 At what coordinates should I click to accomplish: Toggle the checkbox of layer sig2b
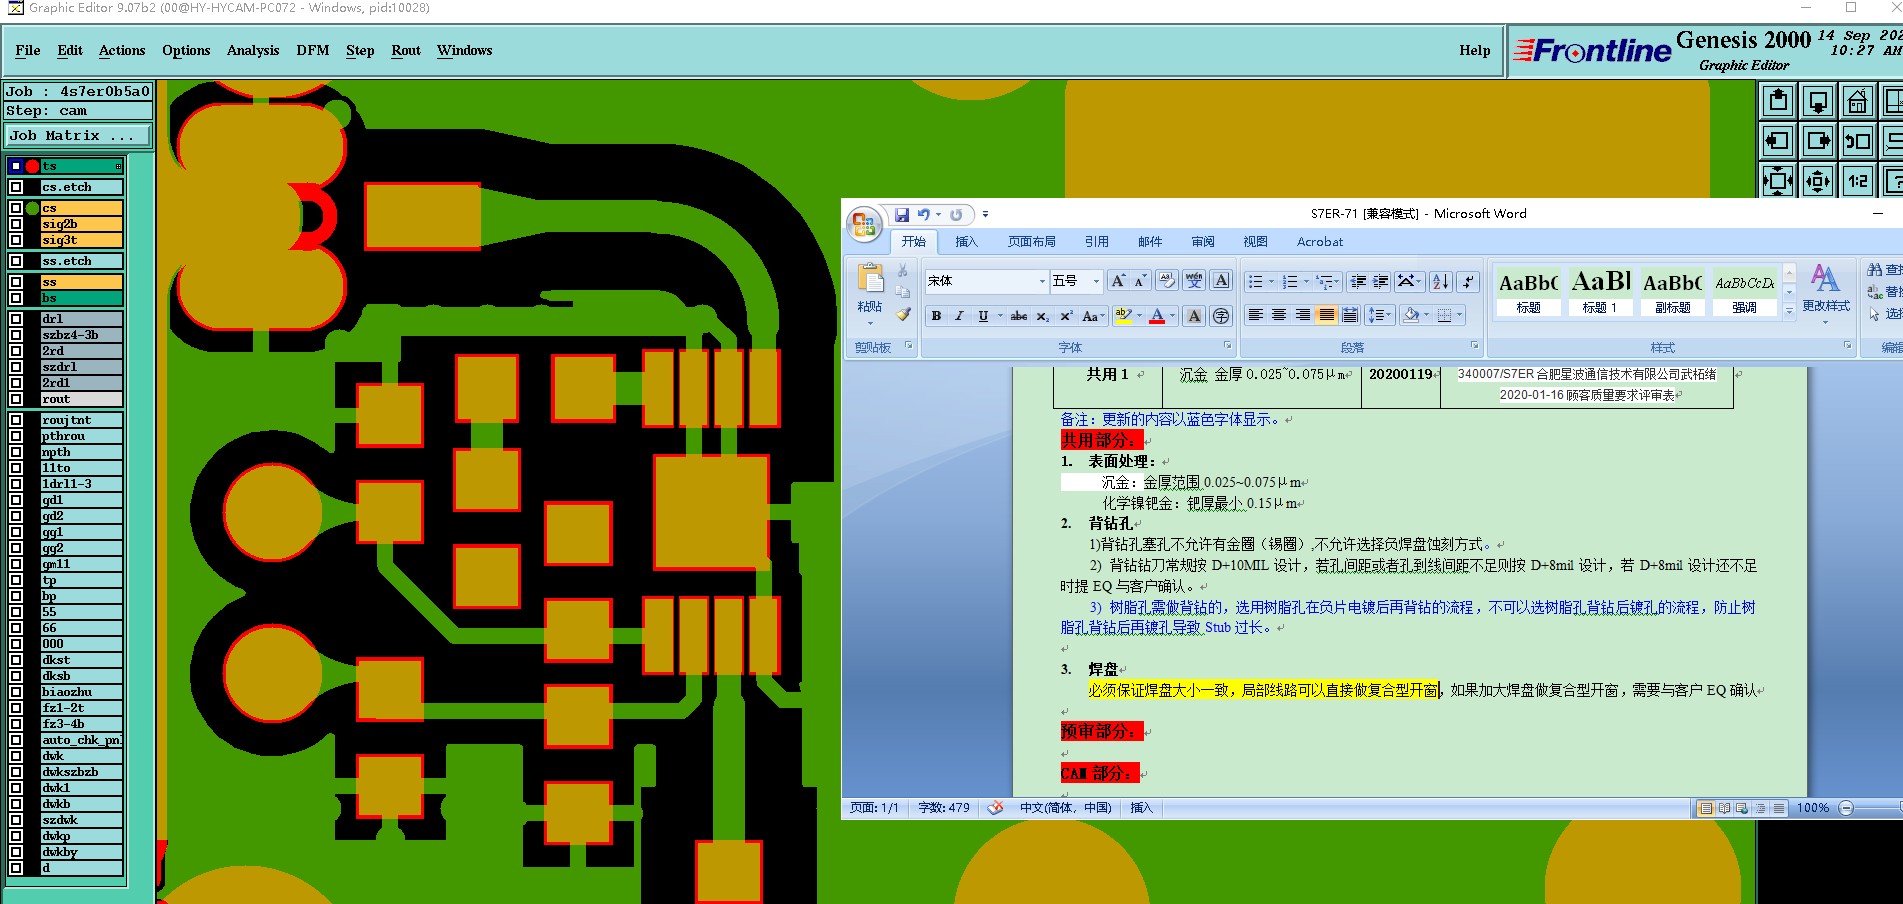(x=16, y=224)
